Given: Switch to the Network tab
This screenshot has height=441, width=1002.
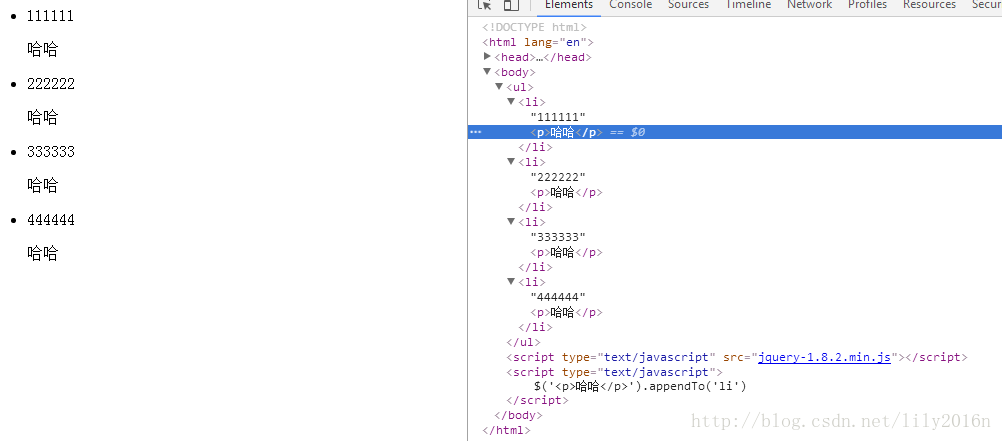Looking at the screenshot, I should [x=809, y=5].
